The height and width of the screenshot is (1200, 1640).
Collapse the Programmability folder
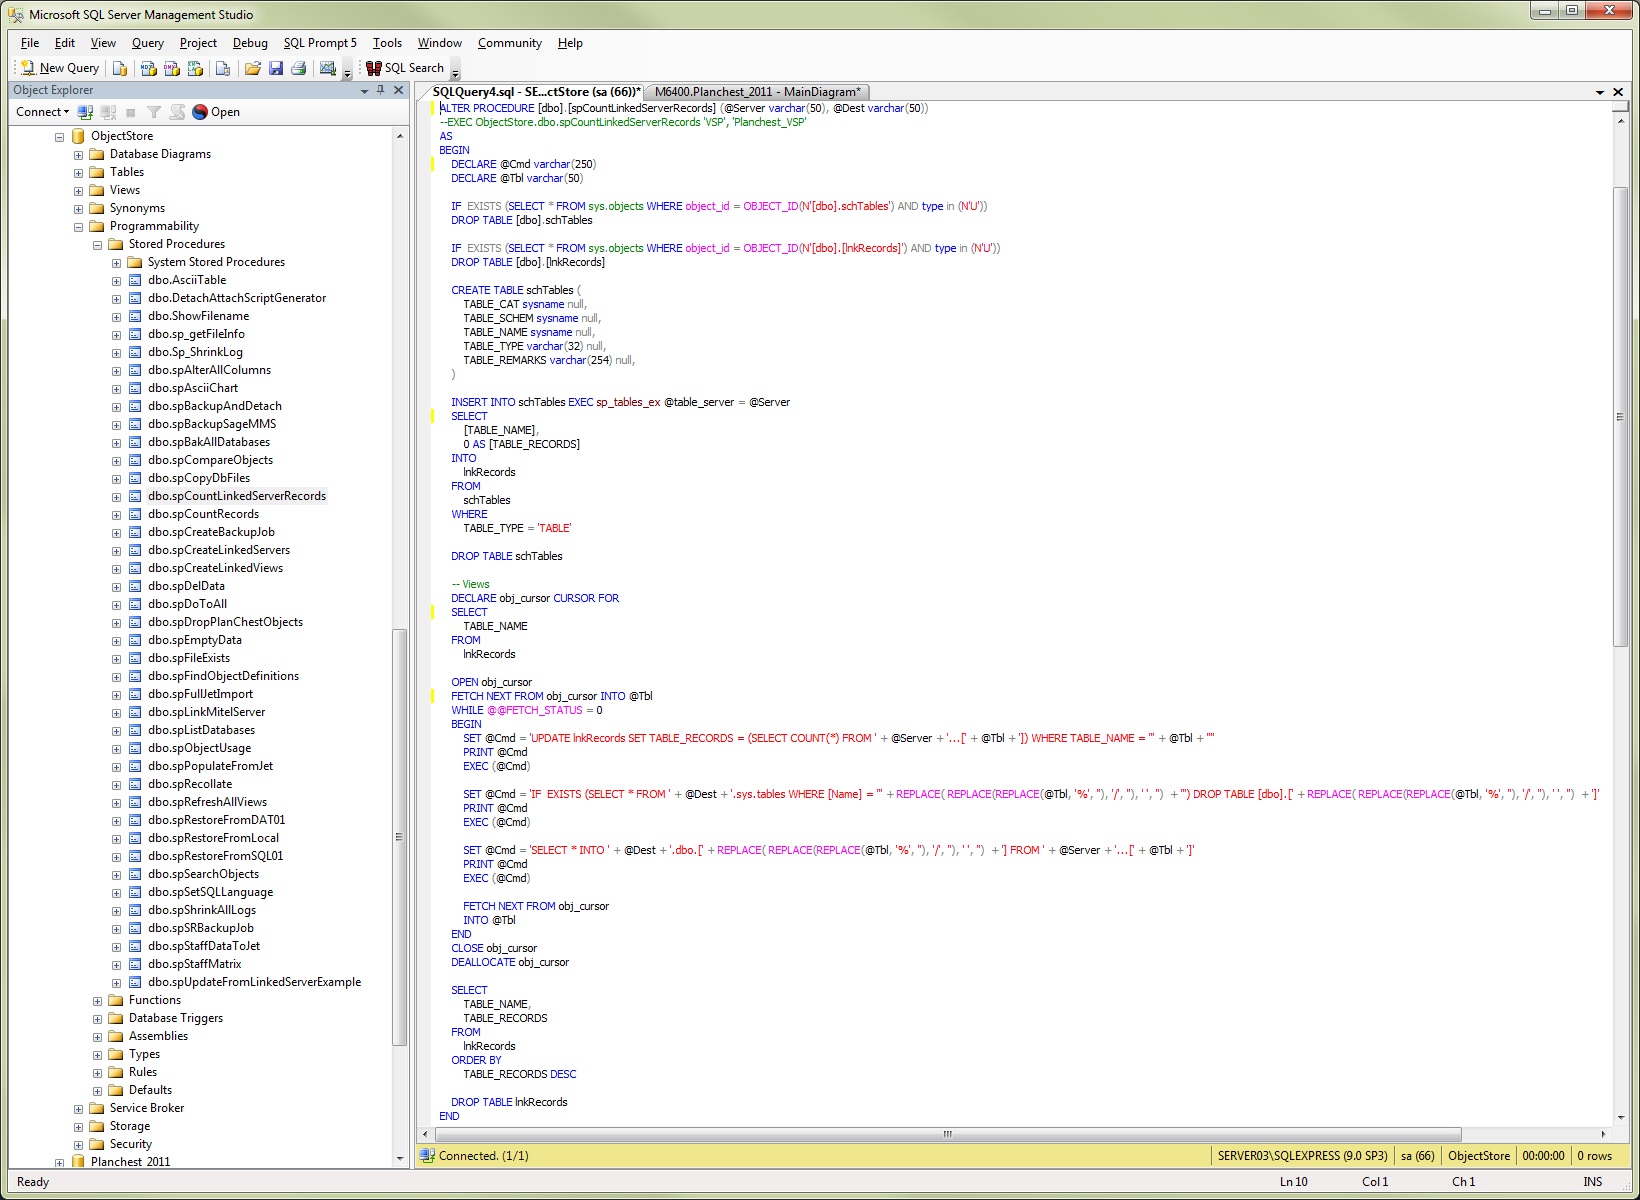click(78, 227)
